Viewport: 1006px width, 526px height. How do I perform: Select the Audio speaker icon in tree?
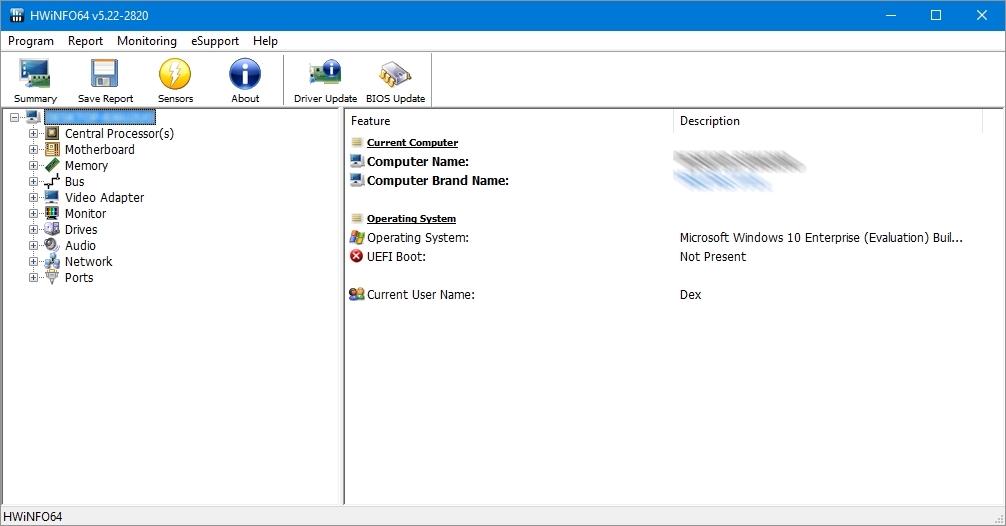pyautogui.click(x=52, y=246)
